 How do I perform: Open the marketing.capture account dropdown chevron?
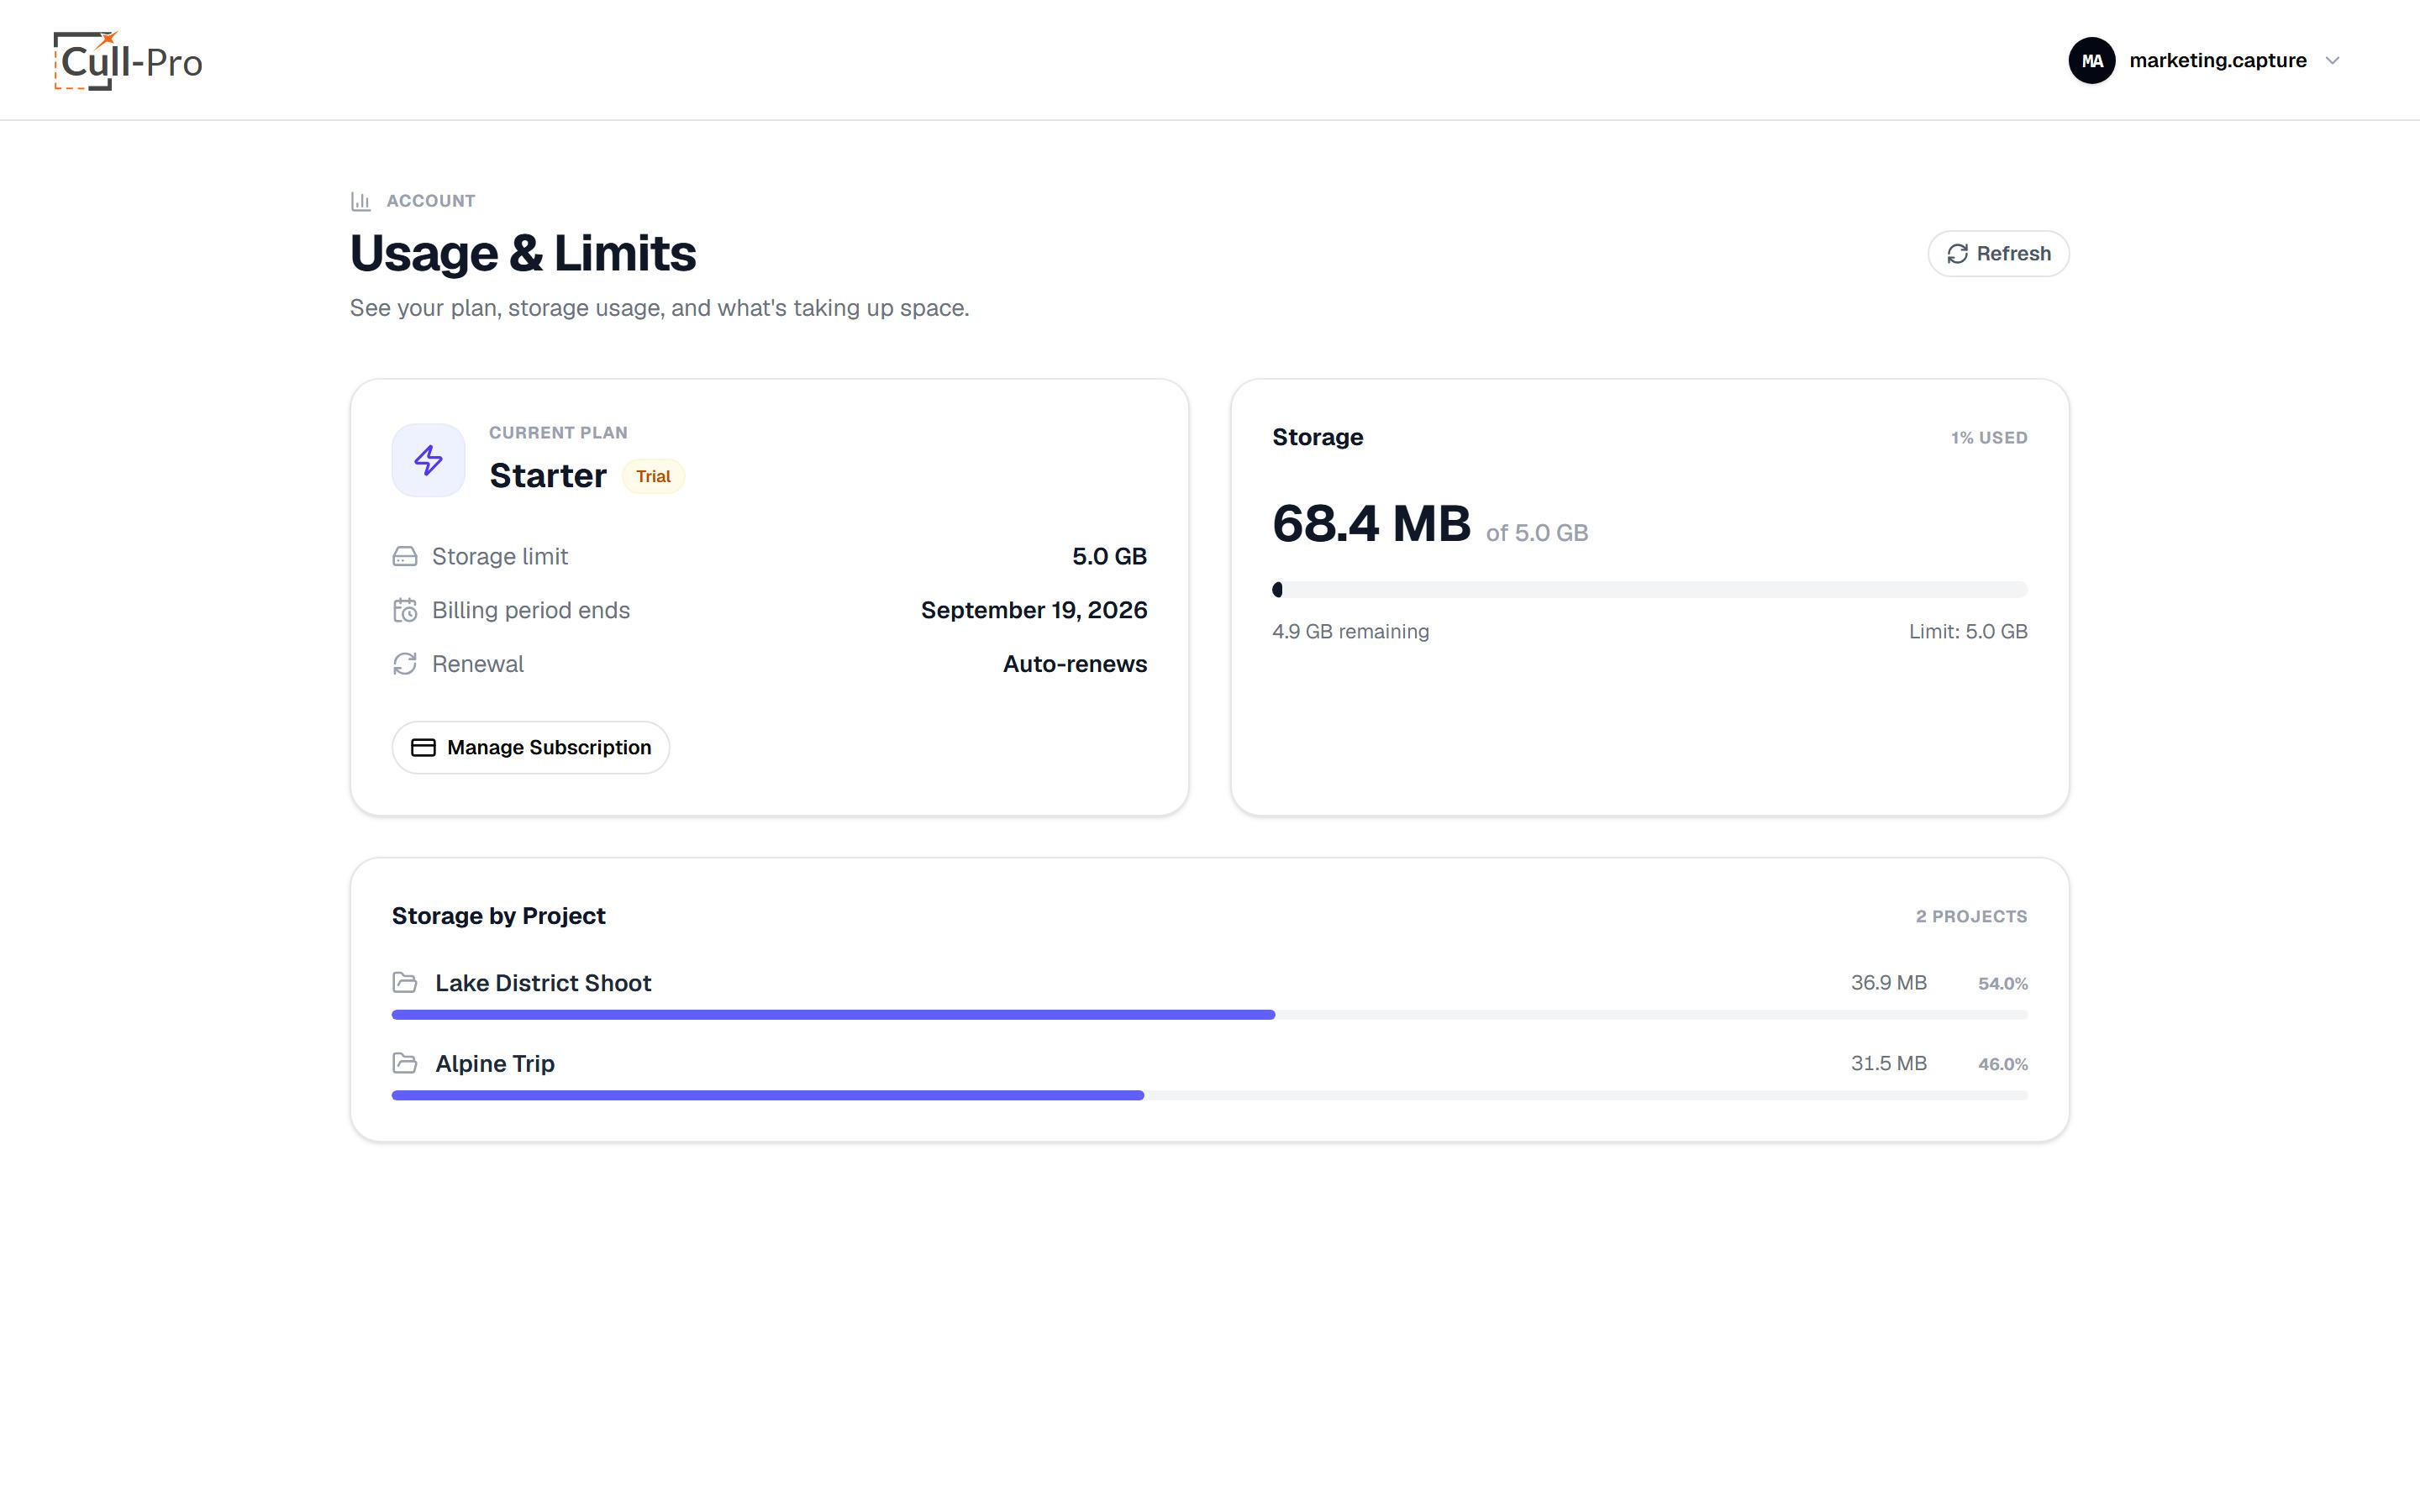(2332, 61)
